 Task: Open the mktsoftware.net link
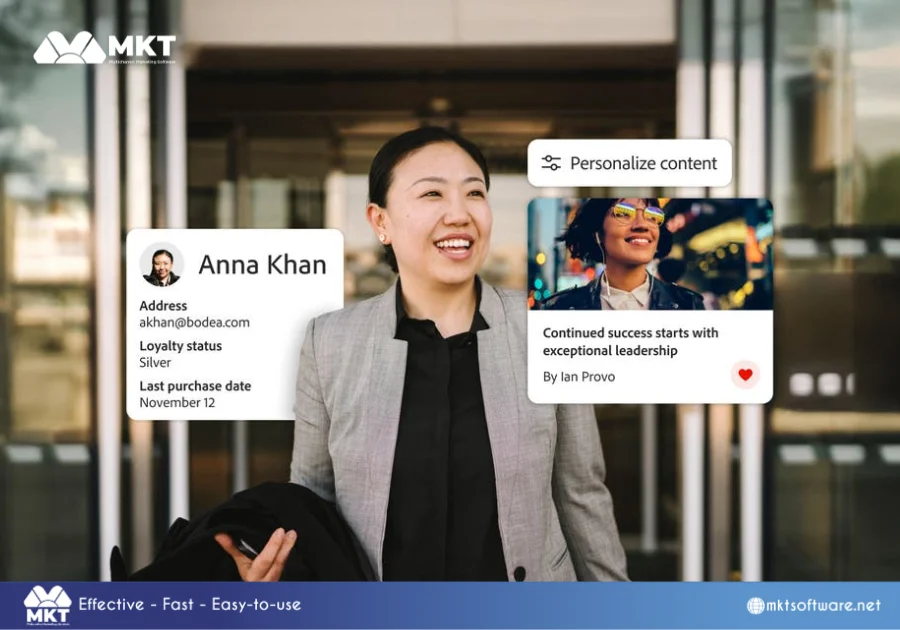(x=823, y=605)
